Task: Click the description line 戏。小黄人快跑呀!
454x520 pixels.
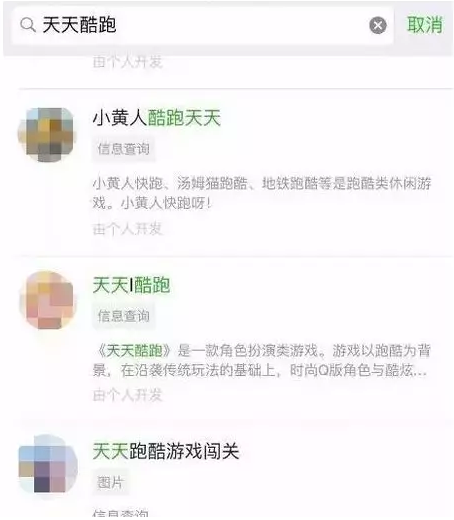Action: point(152,203)
